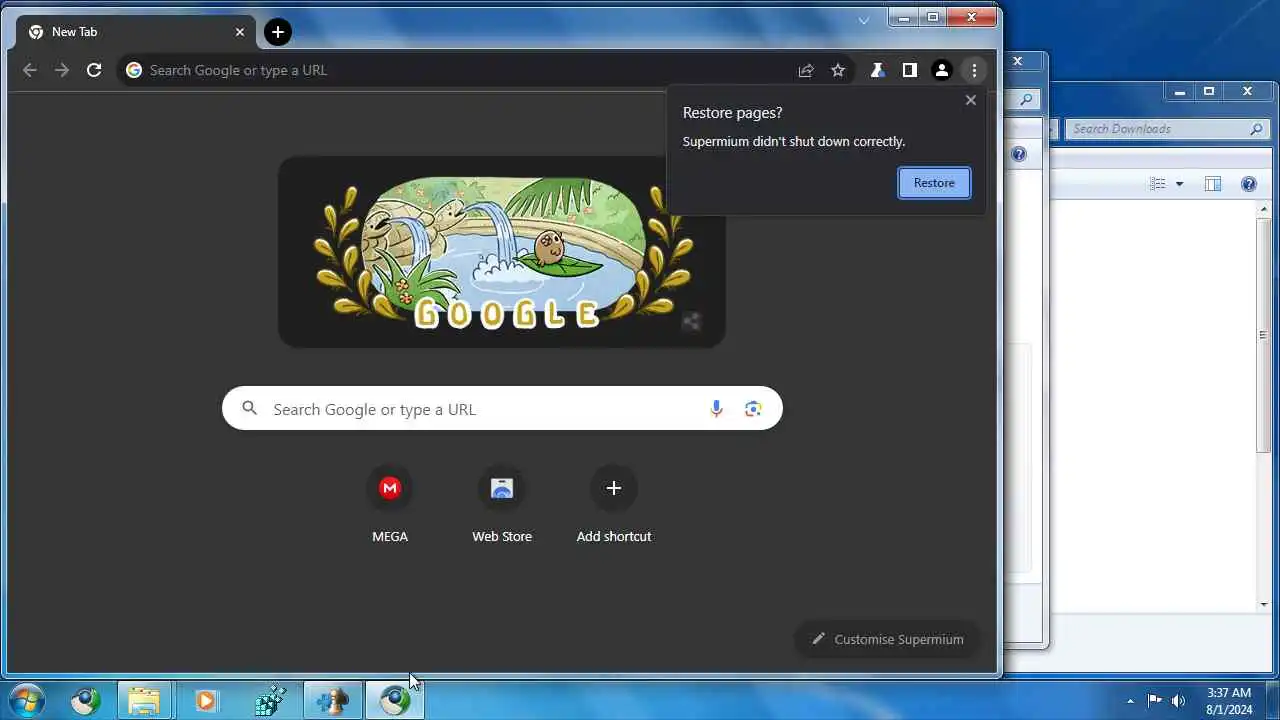Open the Web Store shortcut
Screen dimensions: 1280x720
[x=502, y=505]
